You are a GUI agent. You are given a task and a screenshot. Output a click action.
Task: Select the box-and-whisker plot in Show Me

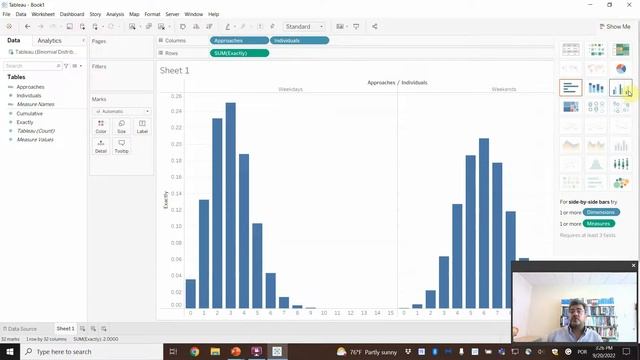click(x=621, y=164)
